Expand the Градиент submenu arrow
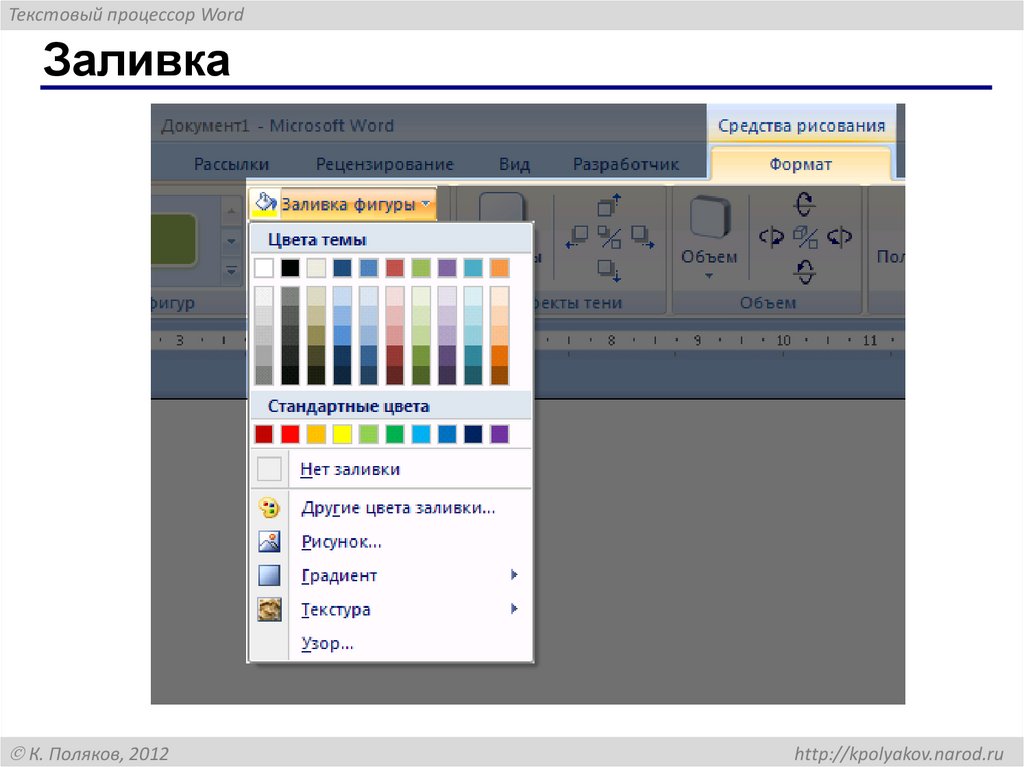The image size is (1024, 767). 514,575
